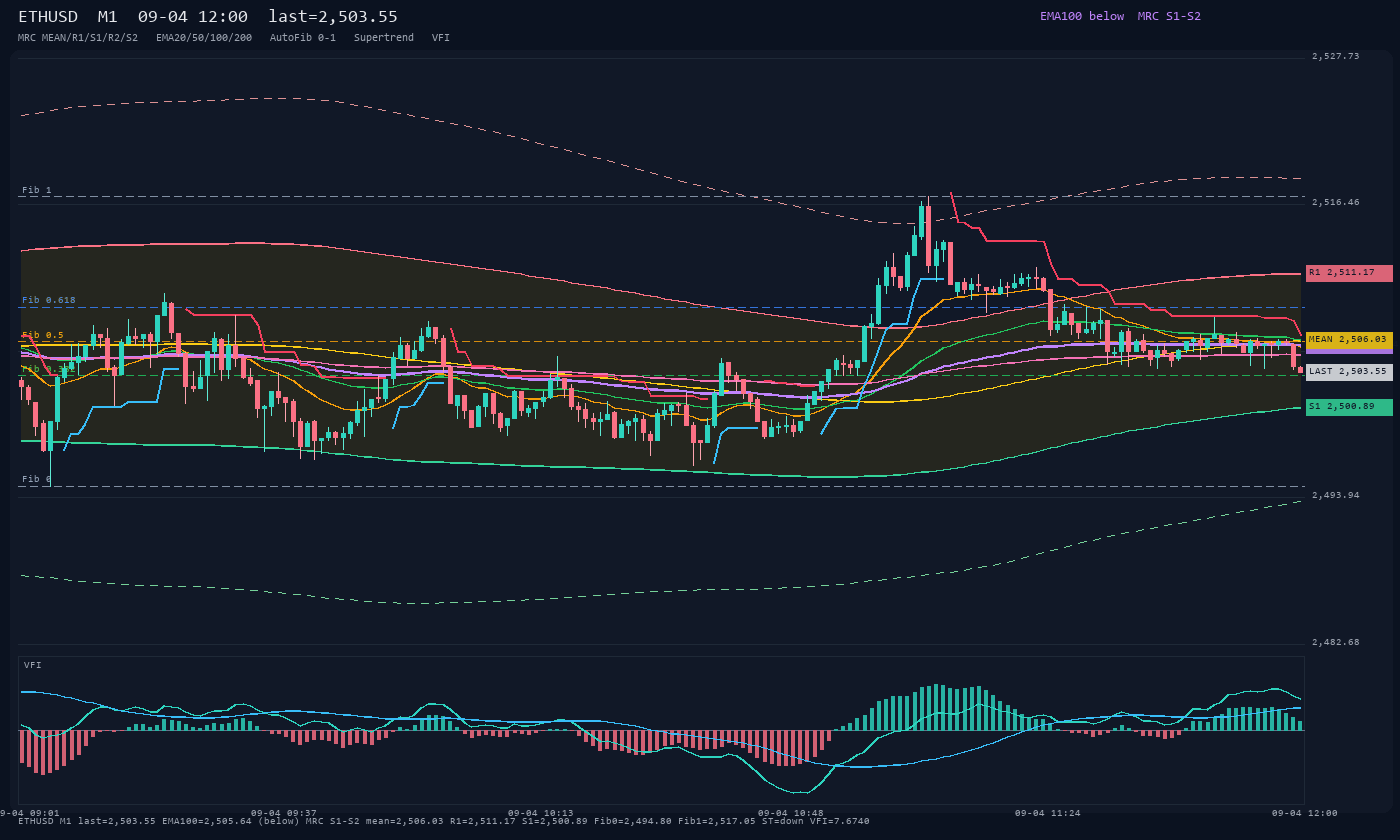Viewport: 1400px width, 840px height.
Task: Click the MEAN 2,506.03 price label
Action: tap(1349, 340)
